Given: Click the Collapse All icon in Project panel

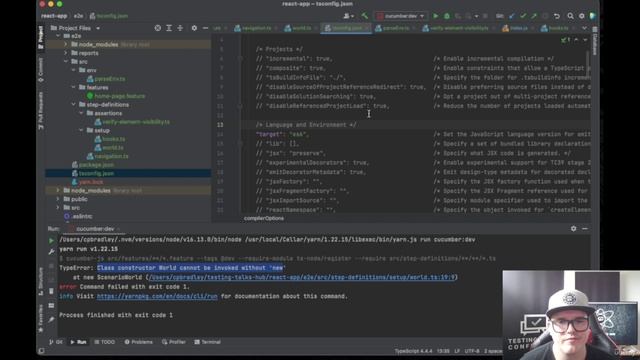Looking at the screenshot, I should pos(180,28).
